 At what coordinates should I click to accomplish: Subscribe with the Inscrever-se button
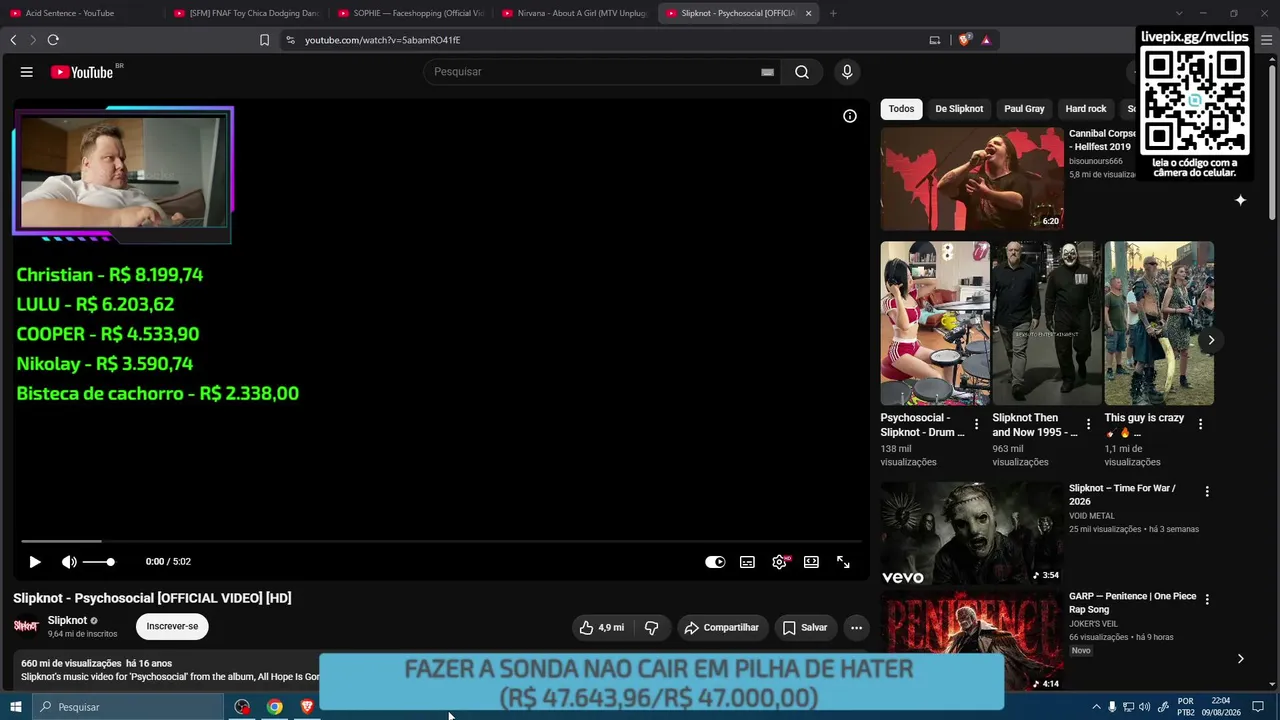172,627
